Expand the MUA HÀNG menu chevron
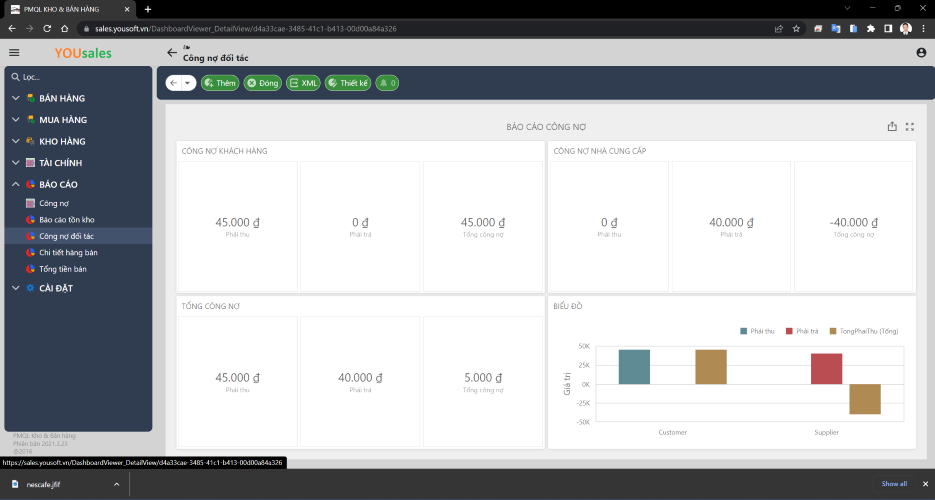The image size is (935, 500). [x=16, y=120]
